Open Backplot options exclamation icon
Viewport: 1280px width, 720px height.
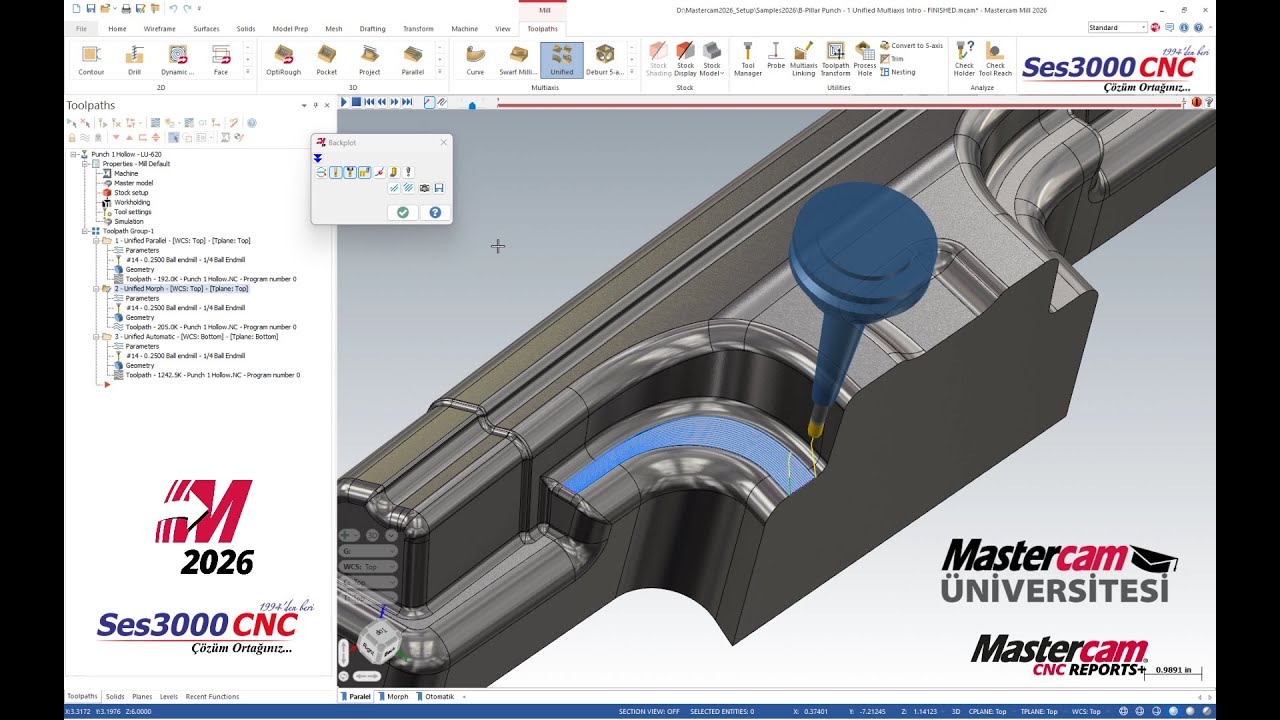(408, 172)
